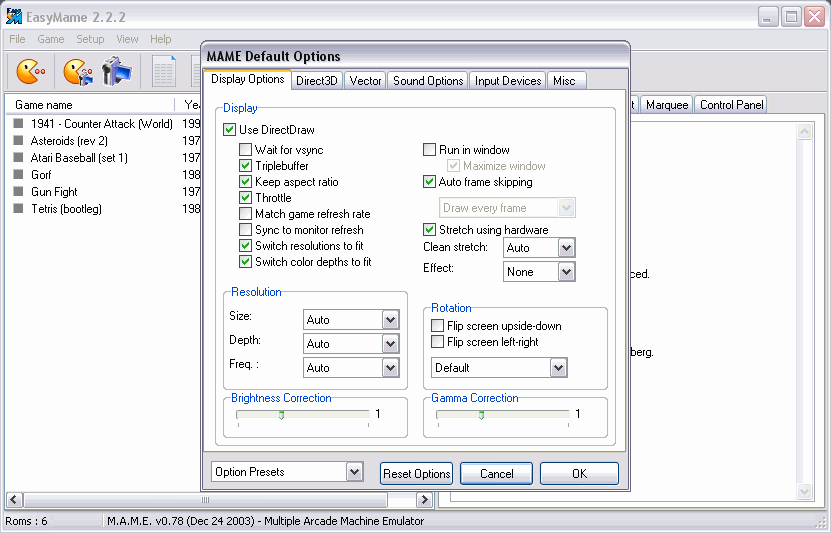Toggle the Throttle checkbox
Screen dimensions: 831x533
point(245,198)
